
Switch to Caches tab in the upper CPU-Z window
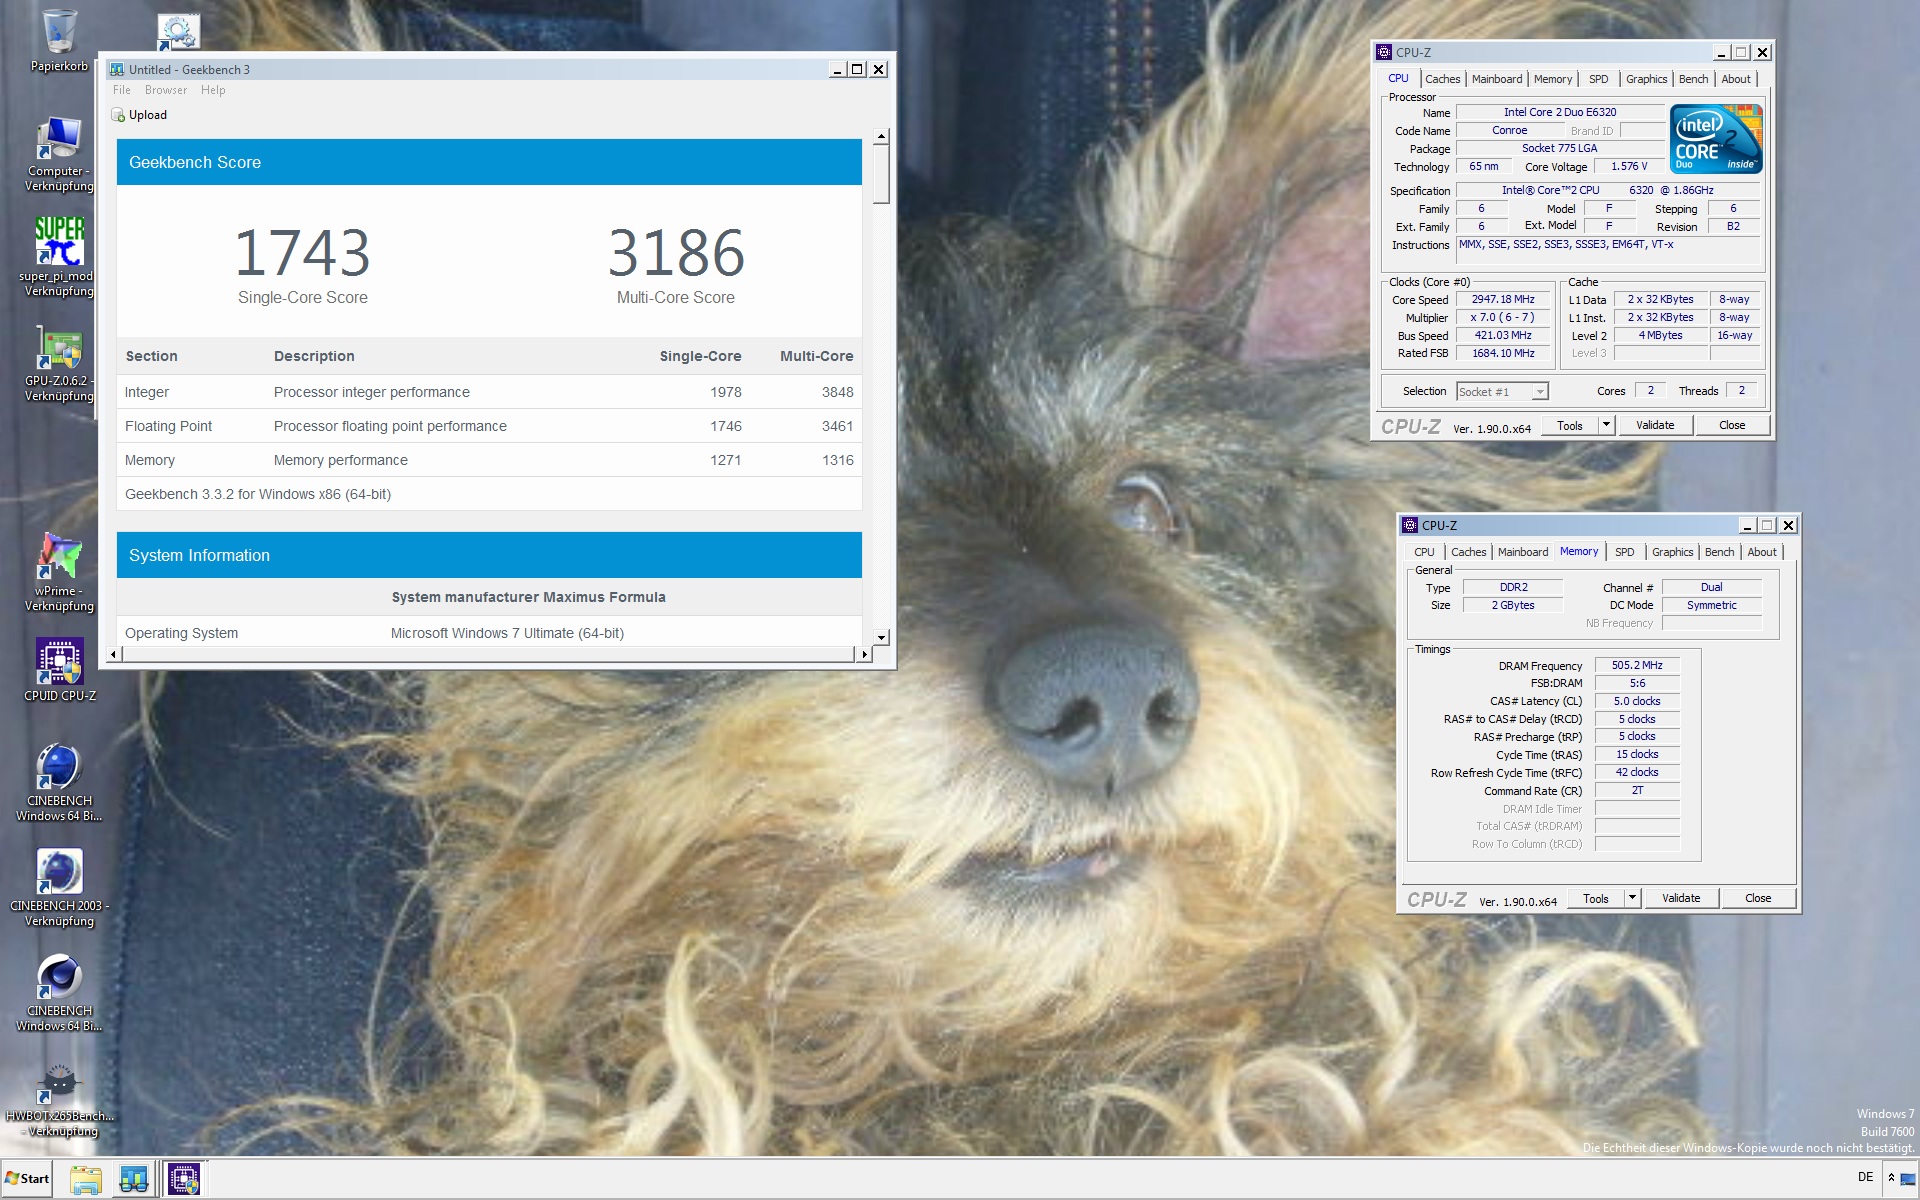coord(1442,79)
